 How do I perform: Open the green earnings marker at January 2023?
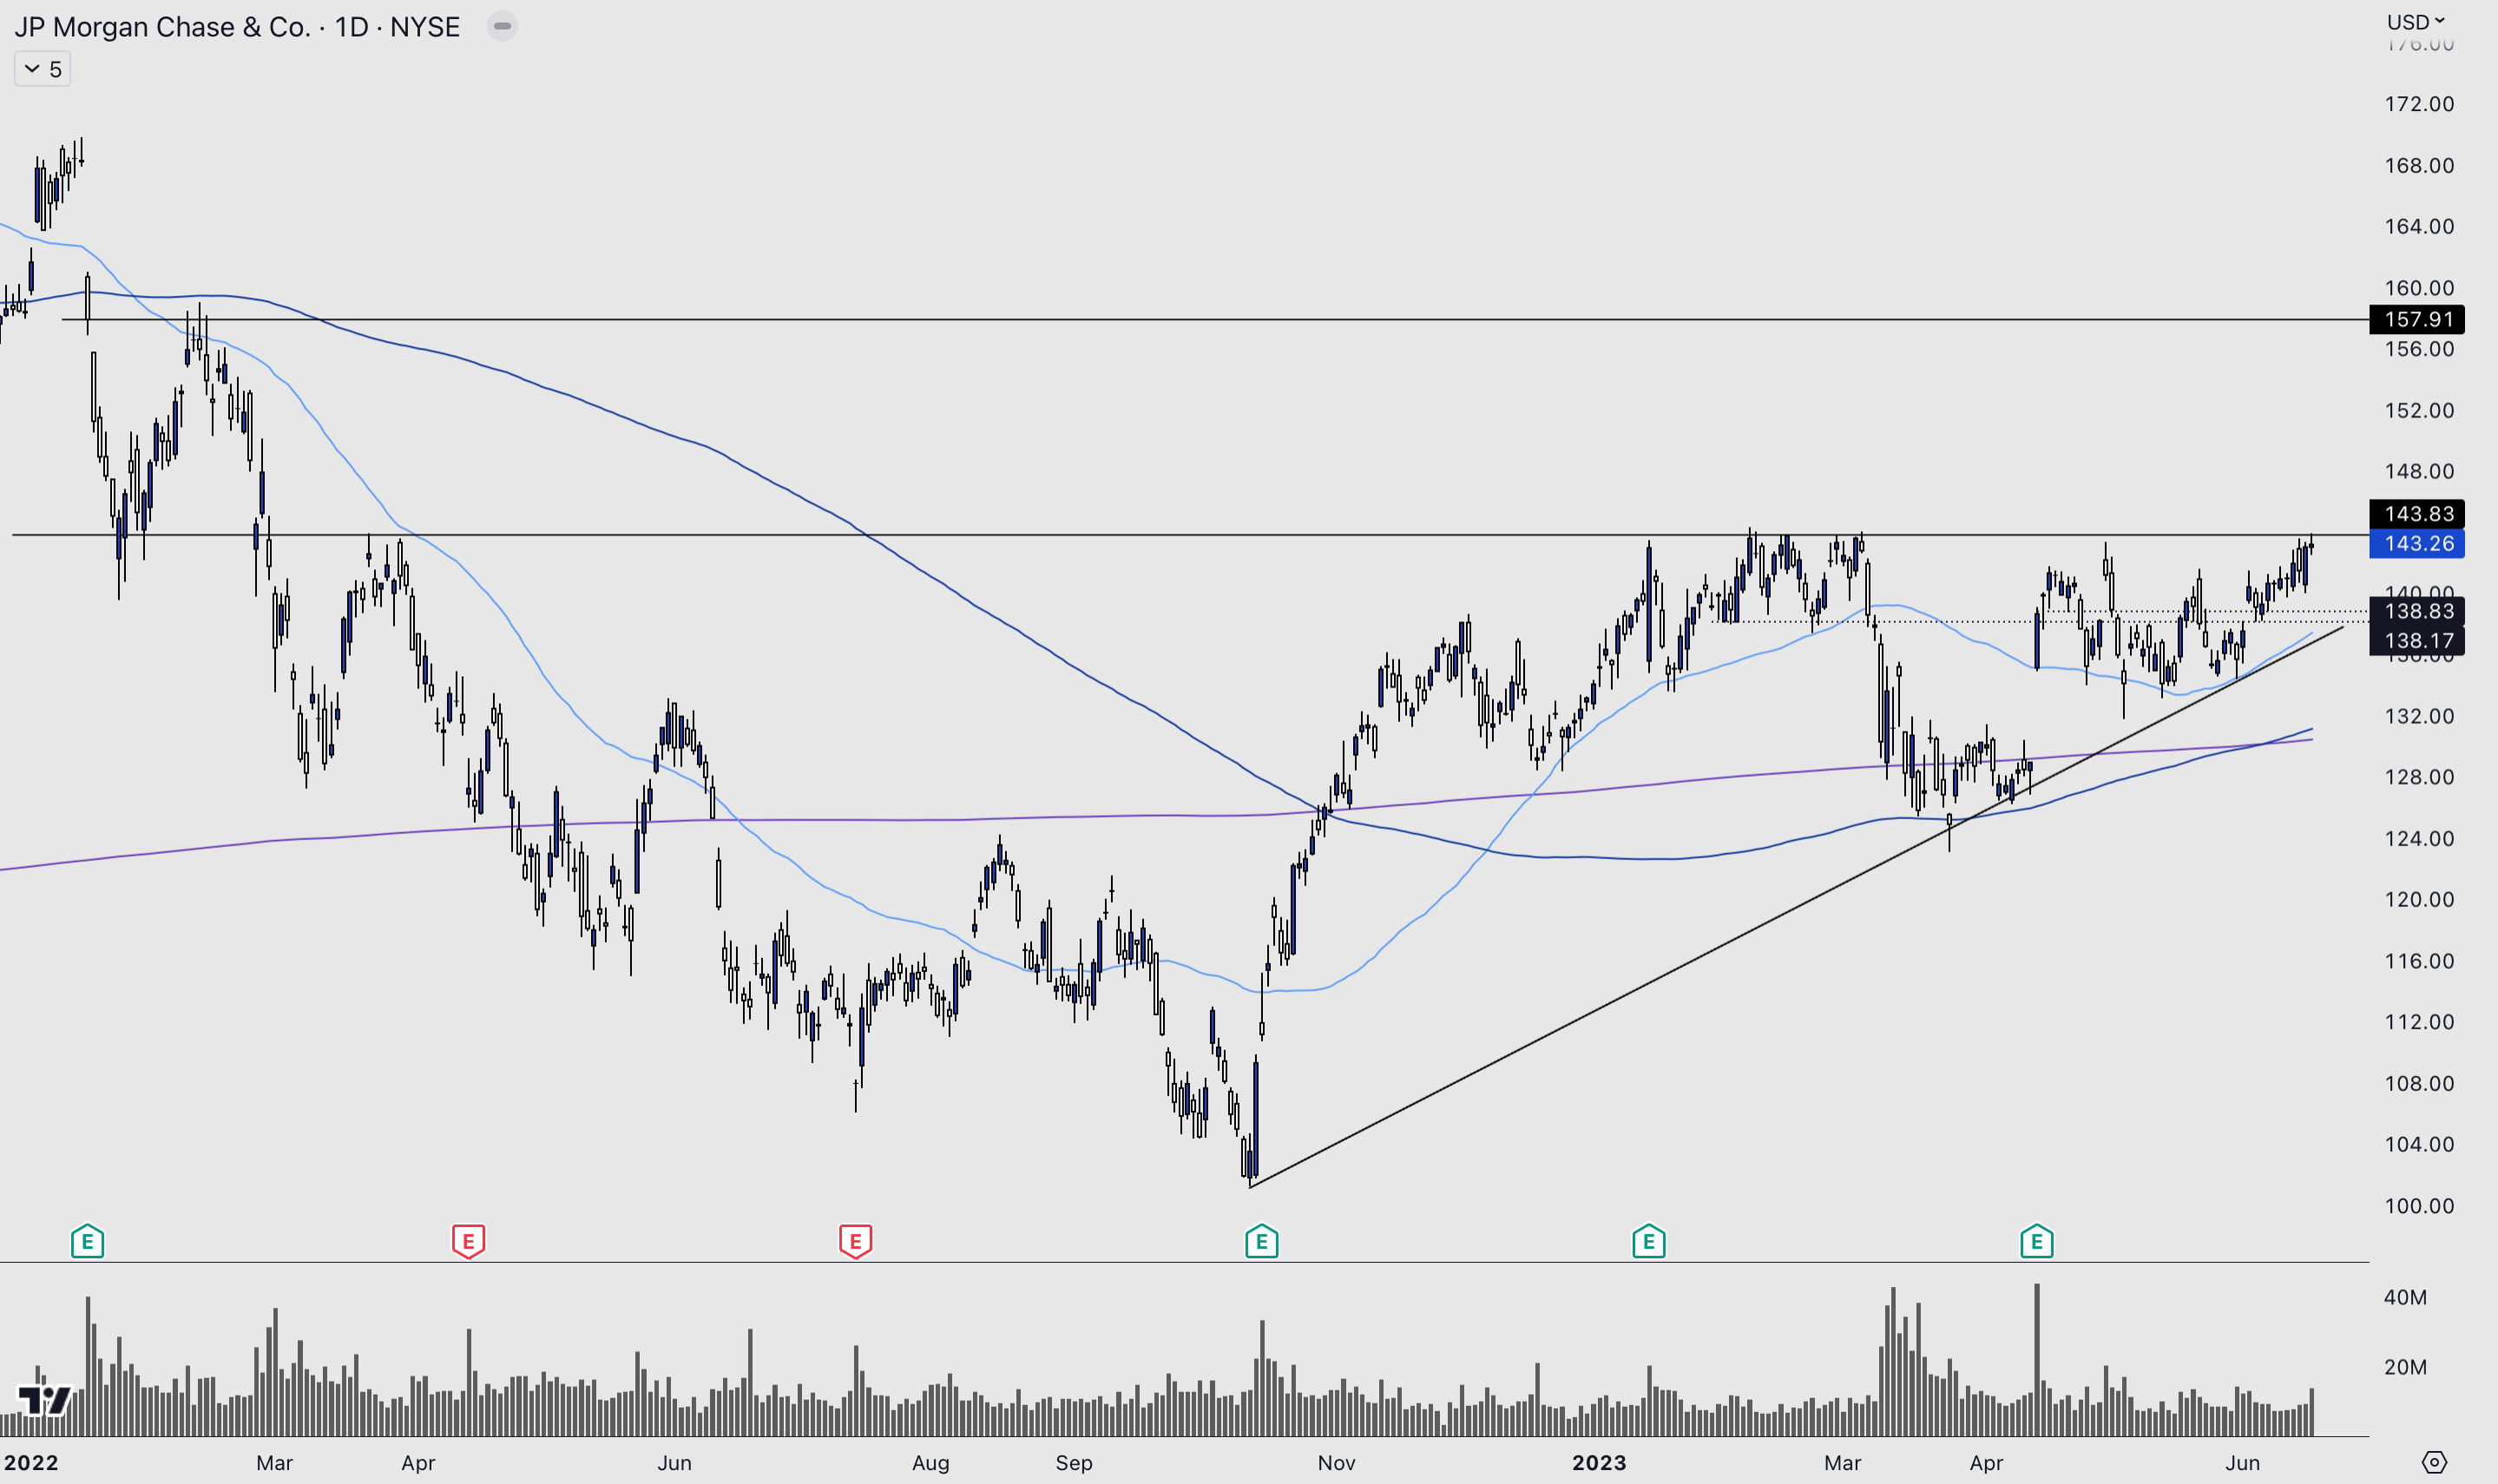click(1648, 1241)
